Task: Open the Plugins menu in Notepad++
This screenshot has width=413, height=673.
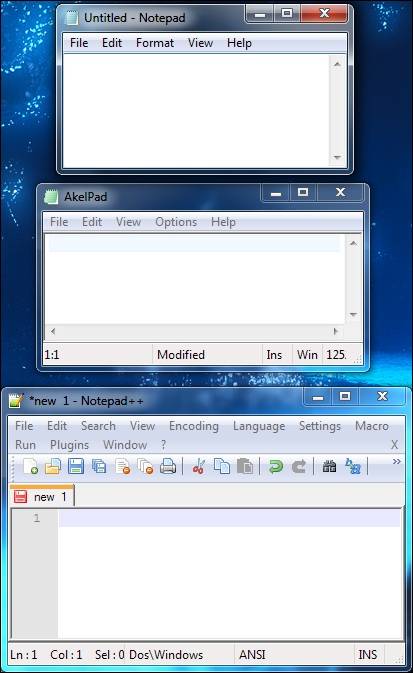Action: [70, 445]
